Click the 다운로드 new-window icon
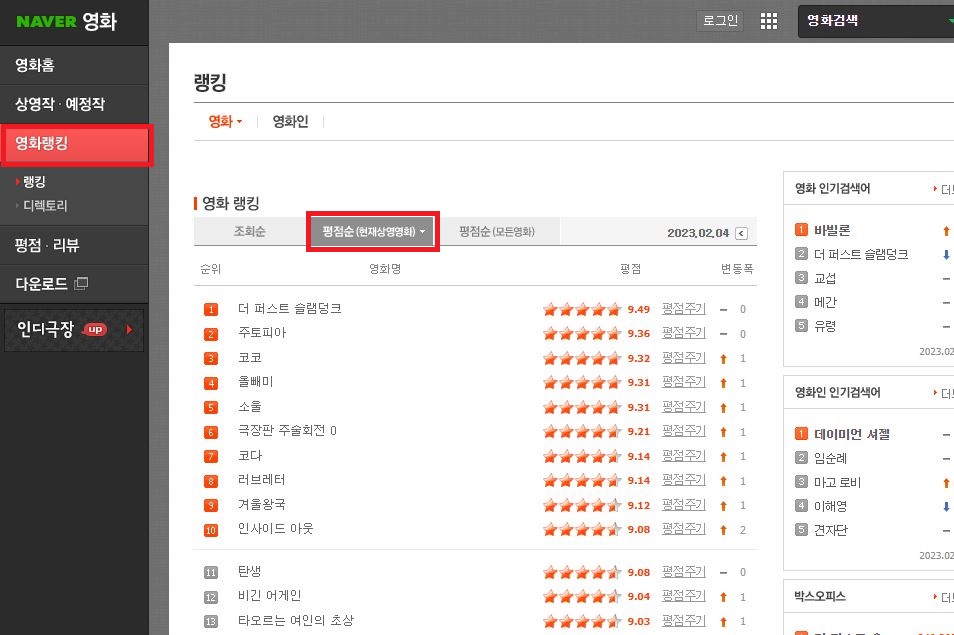The height and width of the screenshot is (635, 954). [x=81, y=283]
